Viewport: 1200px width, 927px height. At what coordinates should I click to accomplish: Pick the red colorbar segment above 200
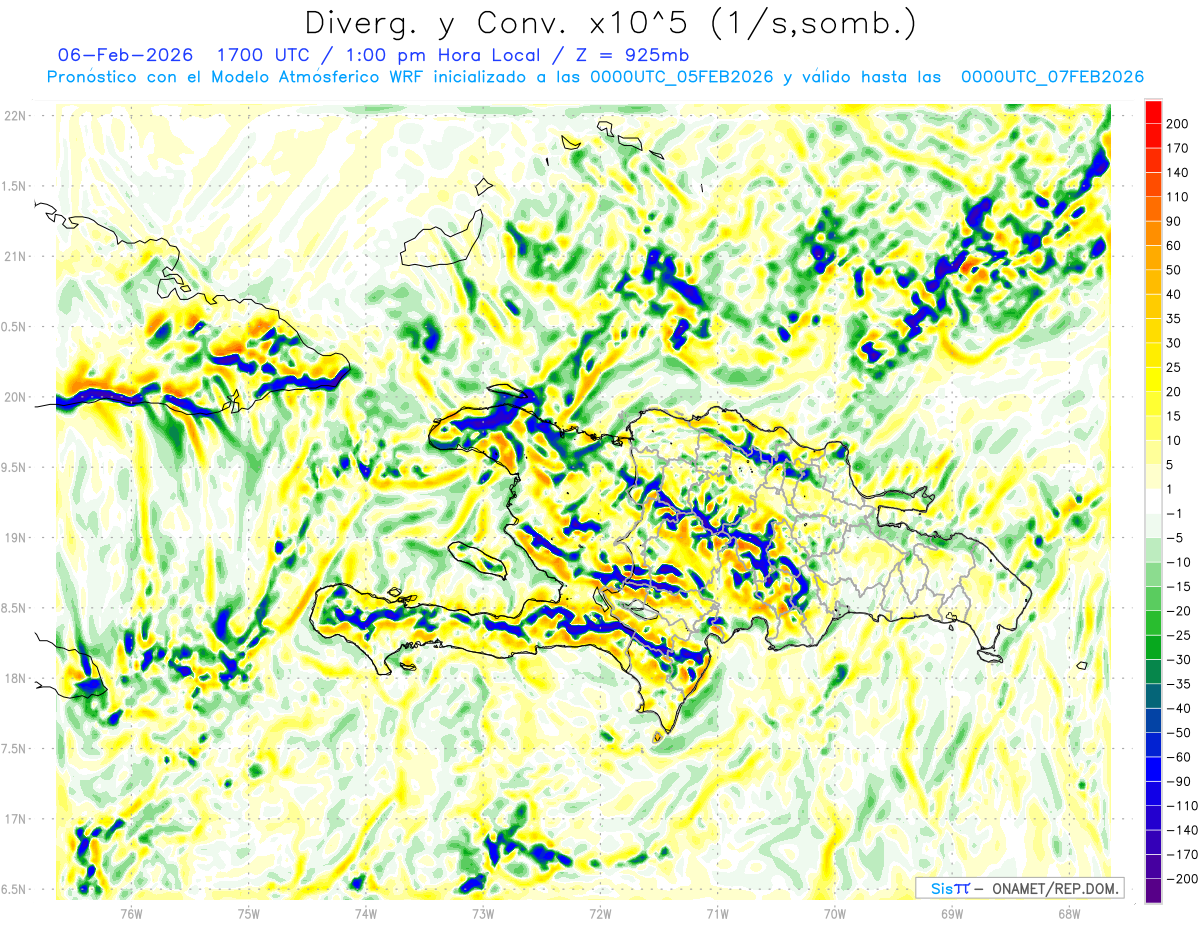click(1153, 112)
